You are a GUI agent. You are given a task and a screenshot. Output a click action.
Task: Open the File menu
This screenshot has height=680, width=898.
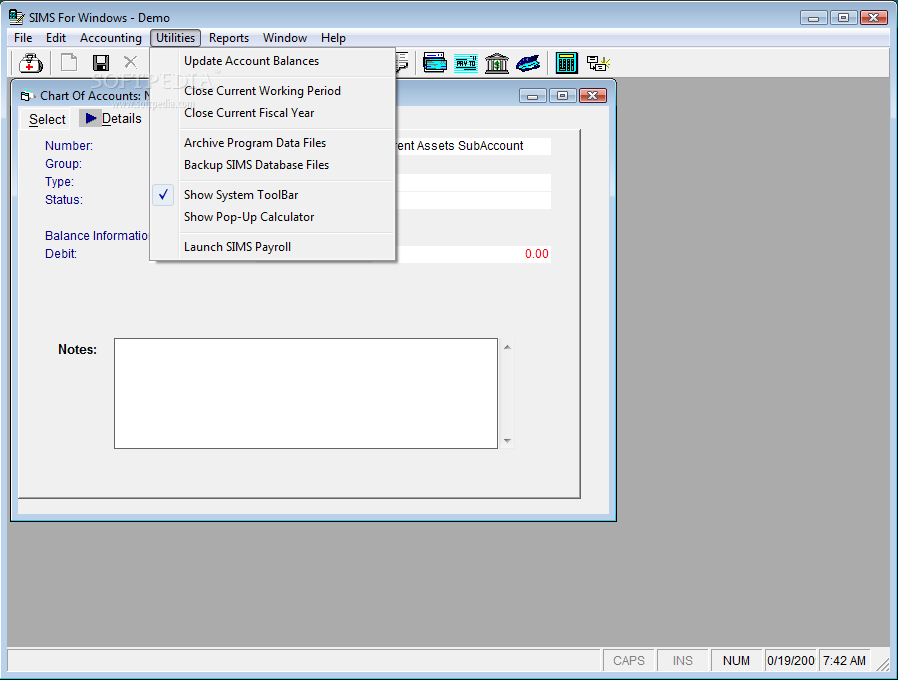[23, 38]
